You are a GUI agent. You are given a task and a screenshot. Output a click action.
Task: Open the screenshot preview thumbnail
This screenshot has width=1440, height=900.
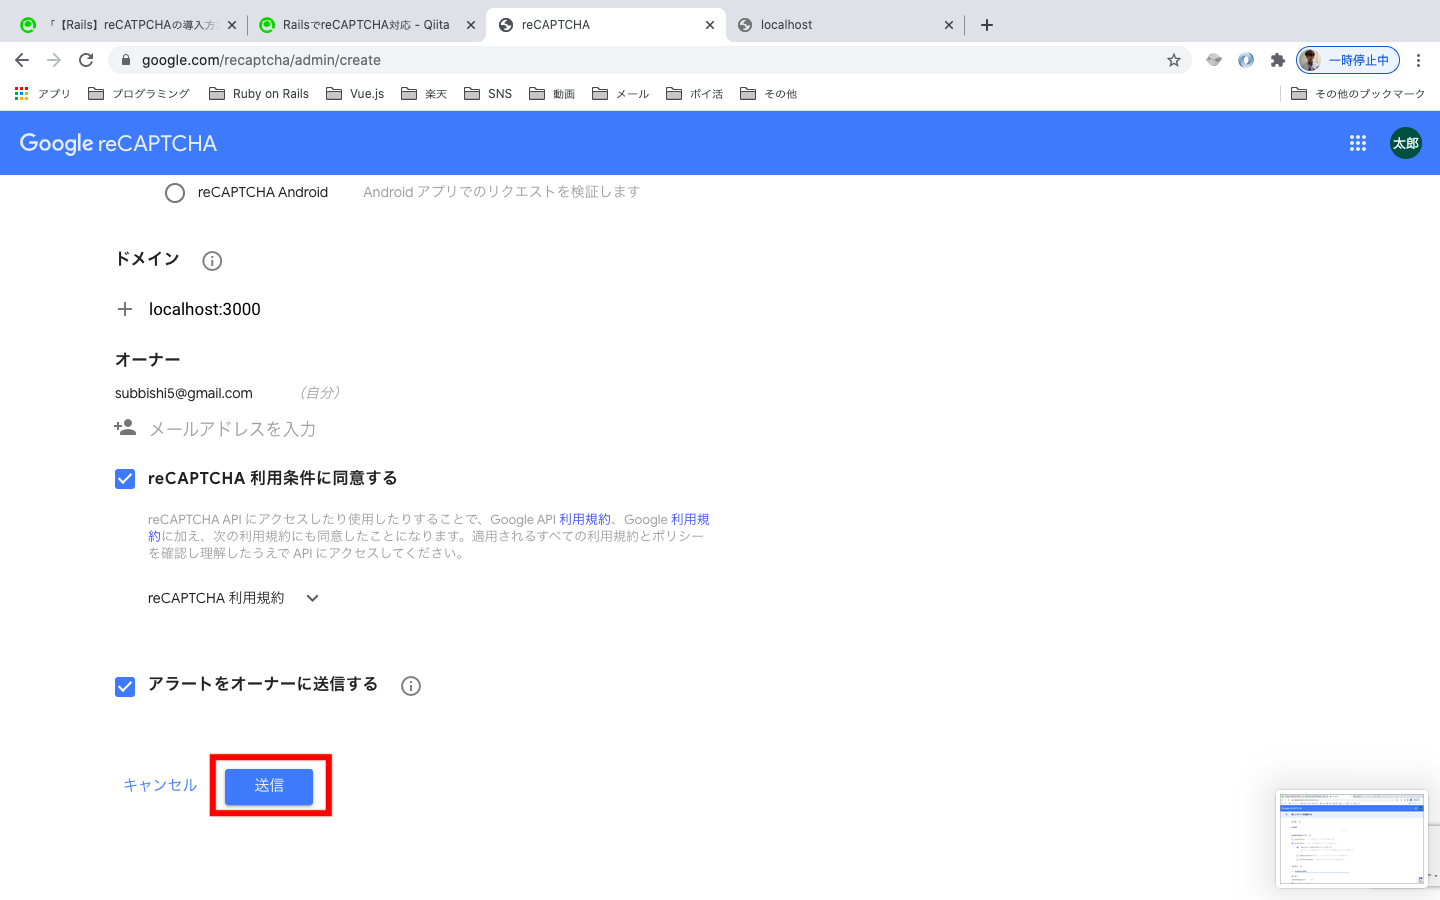click(x=1351, y=839)
